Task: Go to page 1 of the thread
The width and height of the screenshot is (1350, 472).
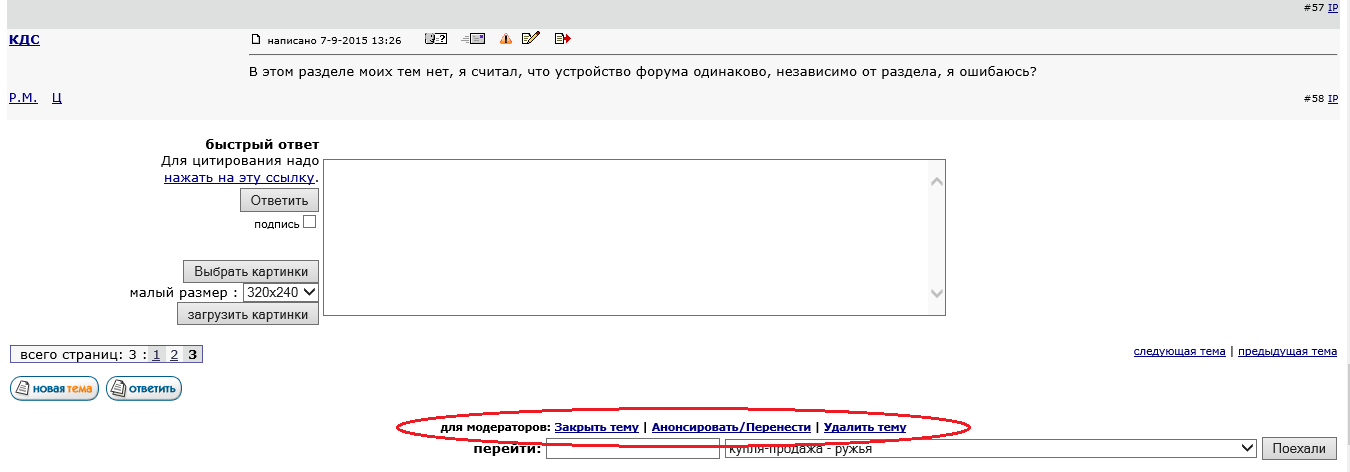Action: pyautogui.click(x=156, y=354)
